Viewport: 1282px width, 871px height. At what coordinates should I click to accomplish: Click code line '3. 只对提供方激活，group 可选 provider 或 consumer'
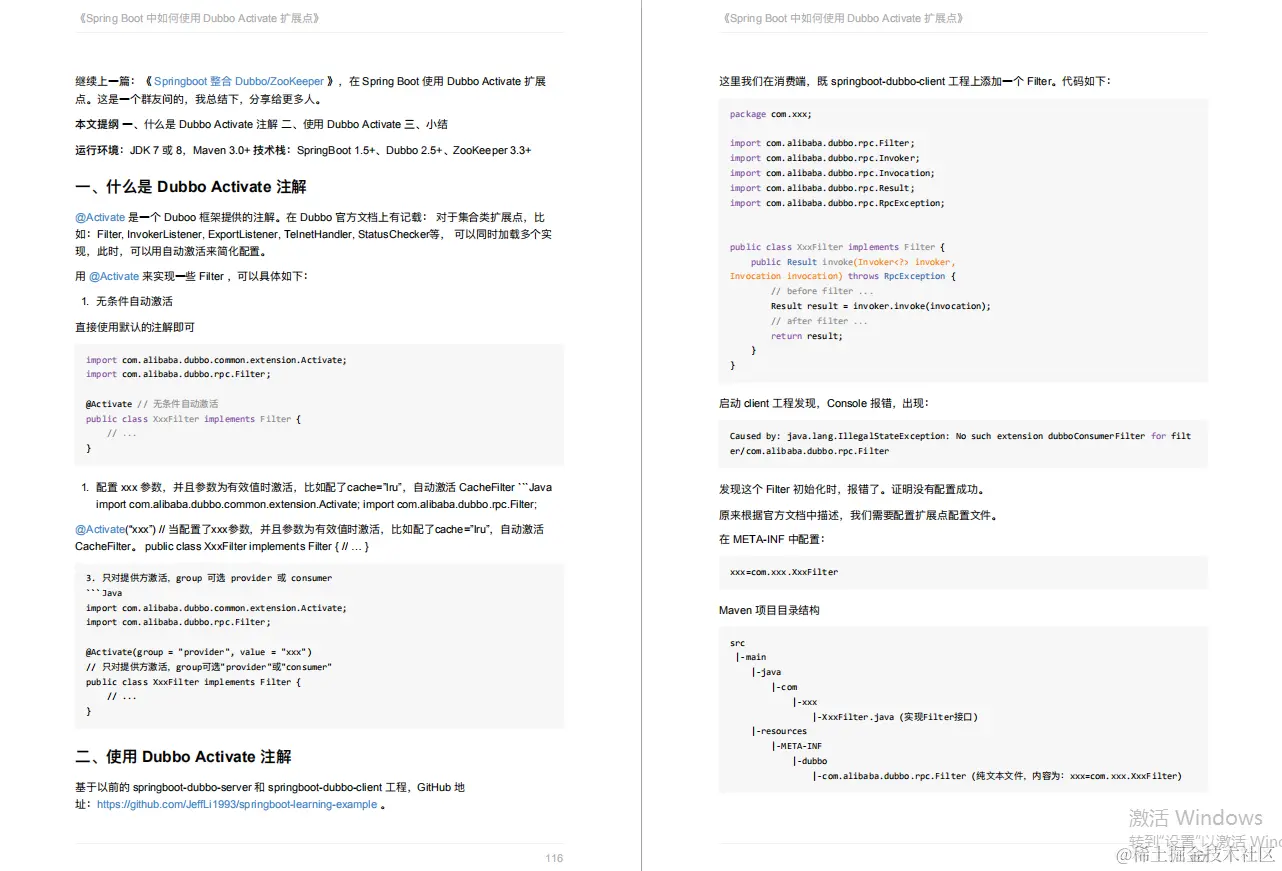[209, 578]
